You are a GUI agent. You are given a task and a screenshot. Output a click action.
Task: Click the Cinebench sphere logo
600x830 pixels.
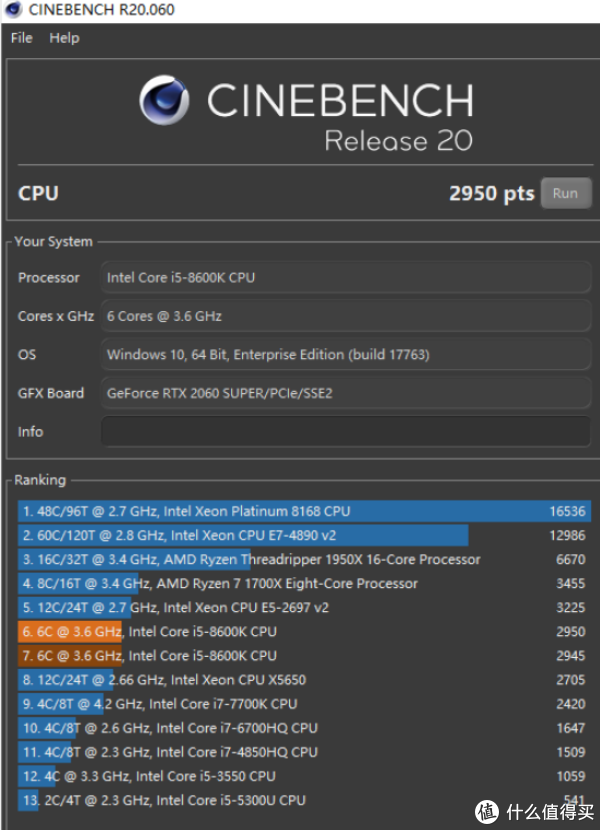pyautogui.click(x=164, y=100)
